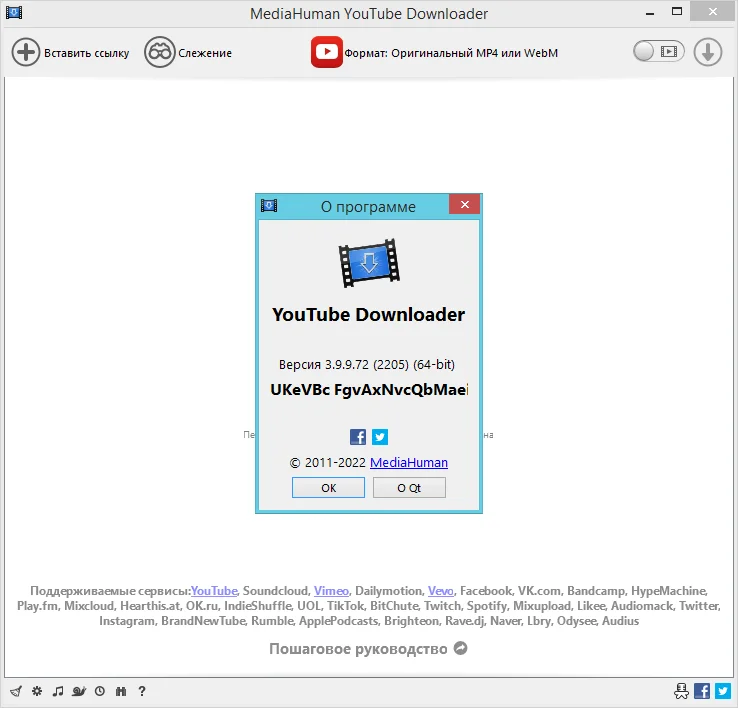
Task: Toggle the snail speed-limit mode icon
Action: (x=79, y=691)
